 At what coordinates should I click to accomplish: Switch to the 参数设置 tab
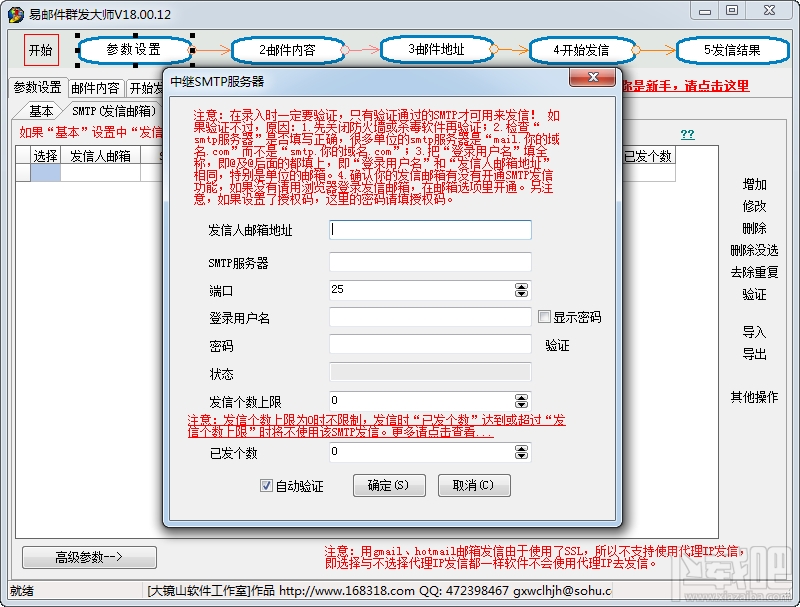click(x=37, y=87)
